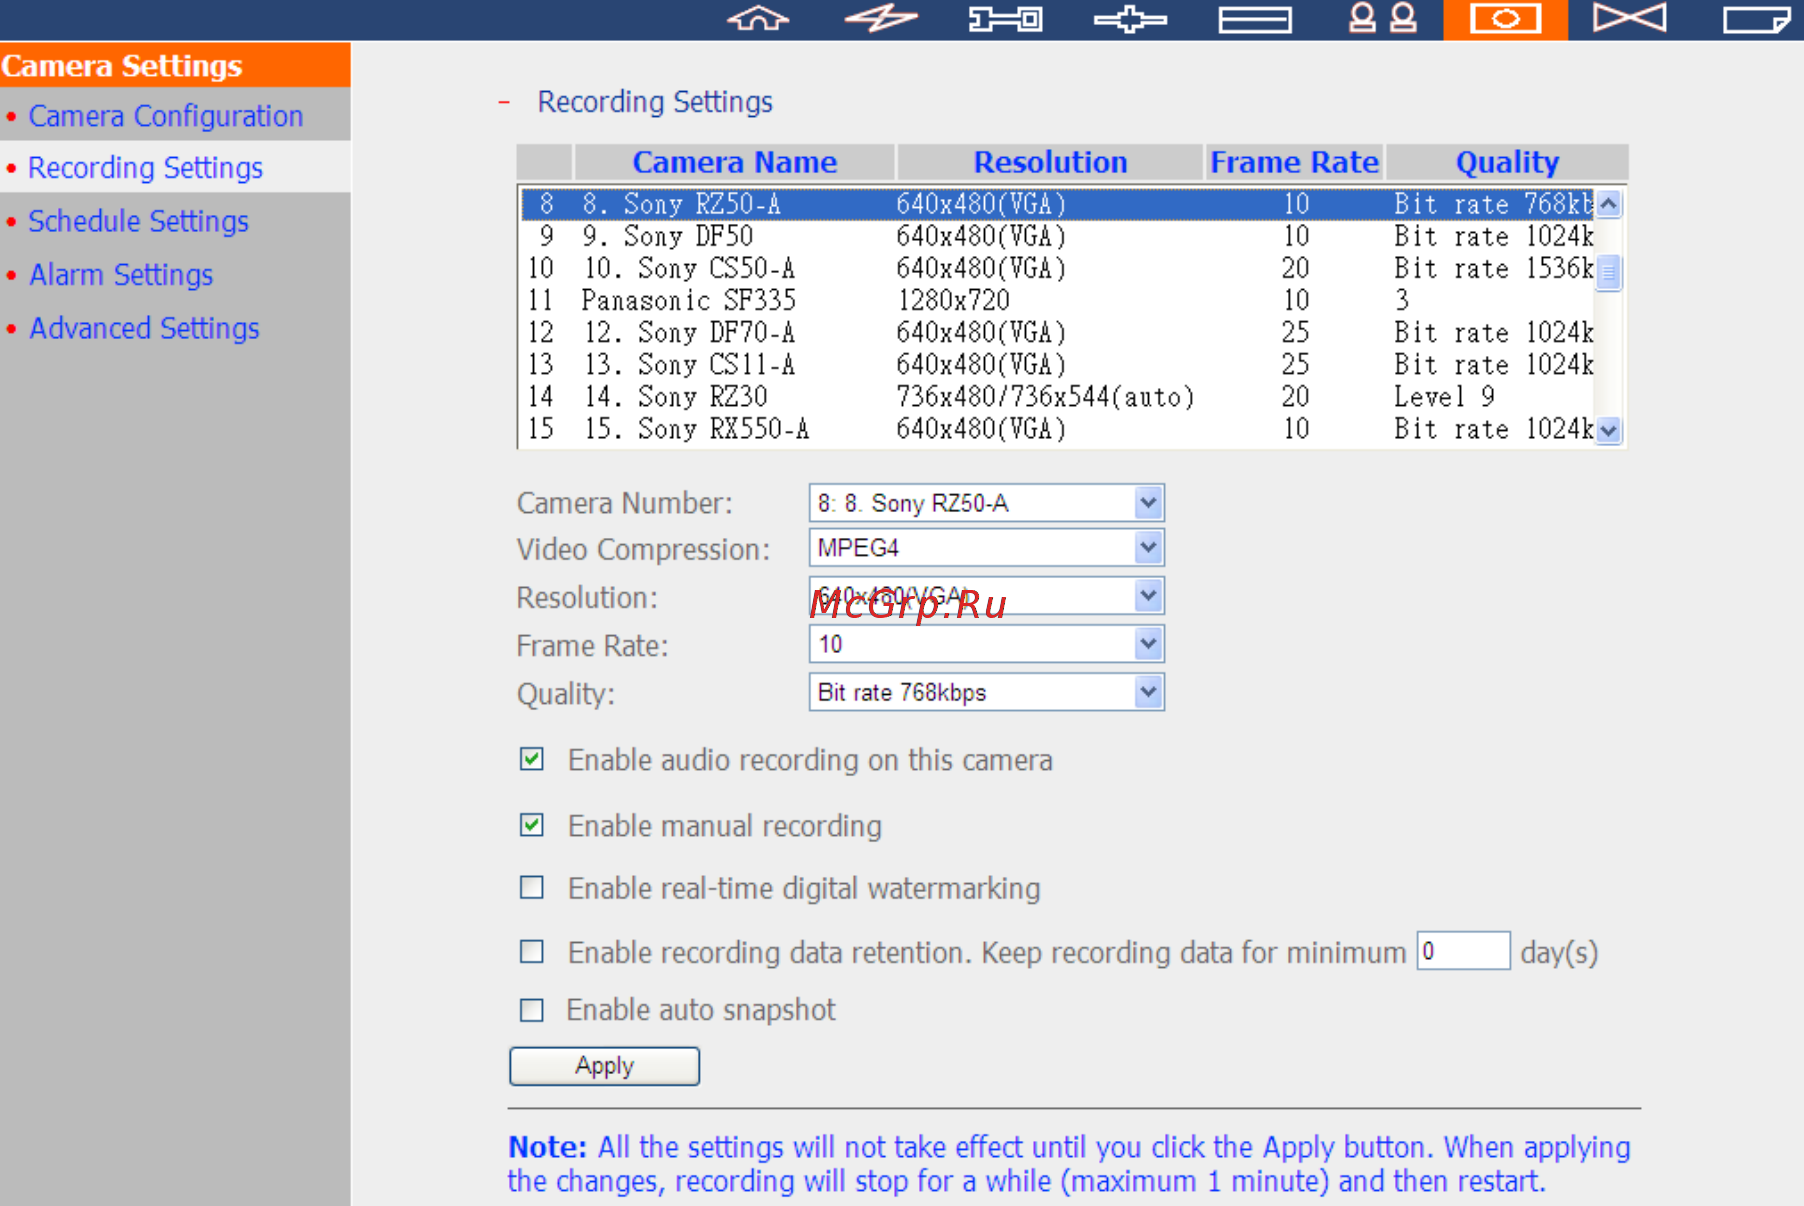This screenshot has width=1804, height=1206.
Task: Open the user management icon
Action: [x=1382, y=19]
